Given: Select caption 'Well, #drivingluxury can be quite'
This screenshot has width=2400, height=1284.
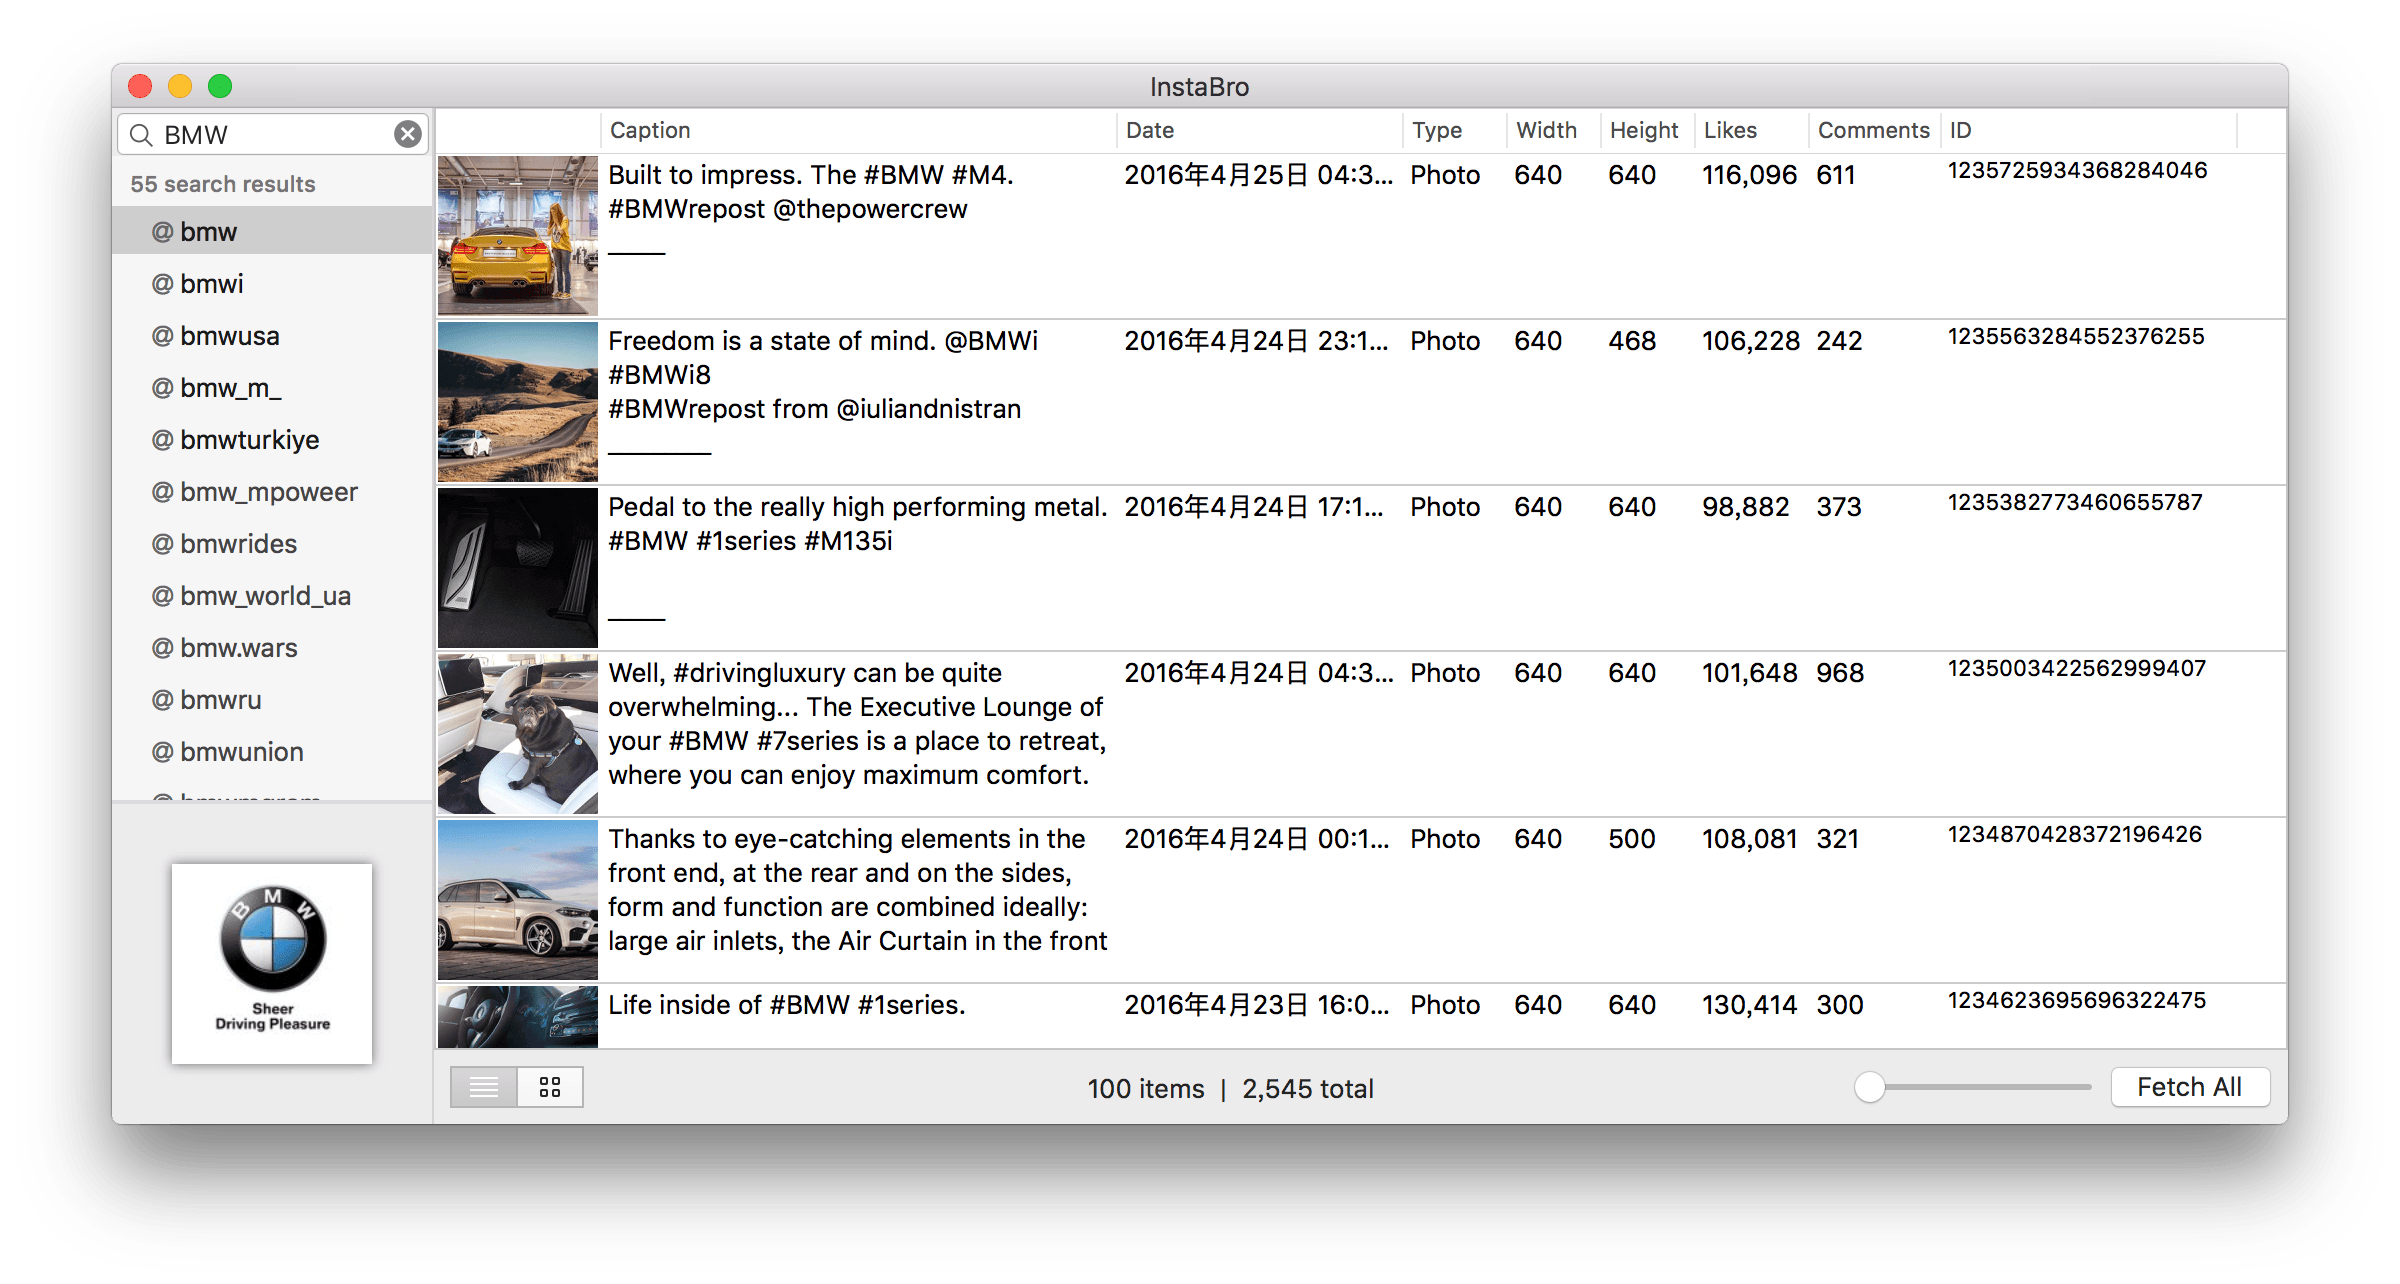Looking at the screenshot, I should (x=805, y=673).
